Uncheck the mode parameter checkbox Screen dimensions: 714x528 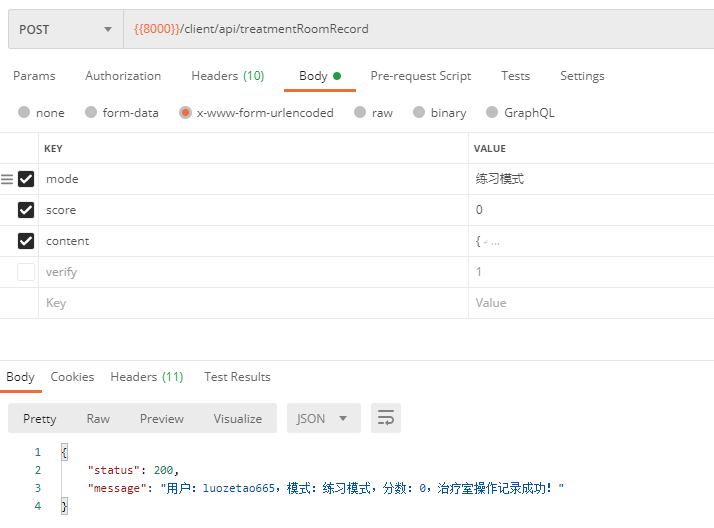coord(26,179)
